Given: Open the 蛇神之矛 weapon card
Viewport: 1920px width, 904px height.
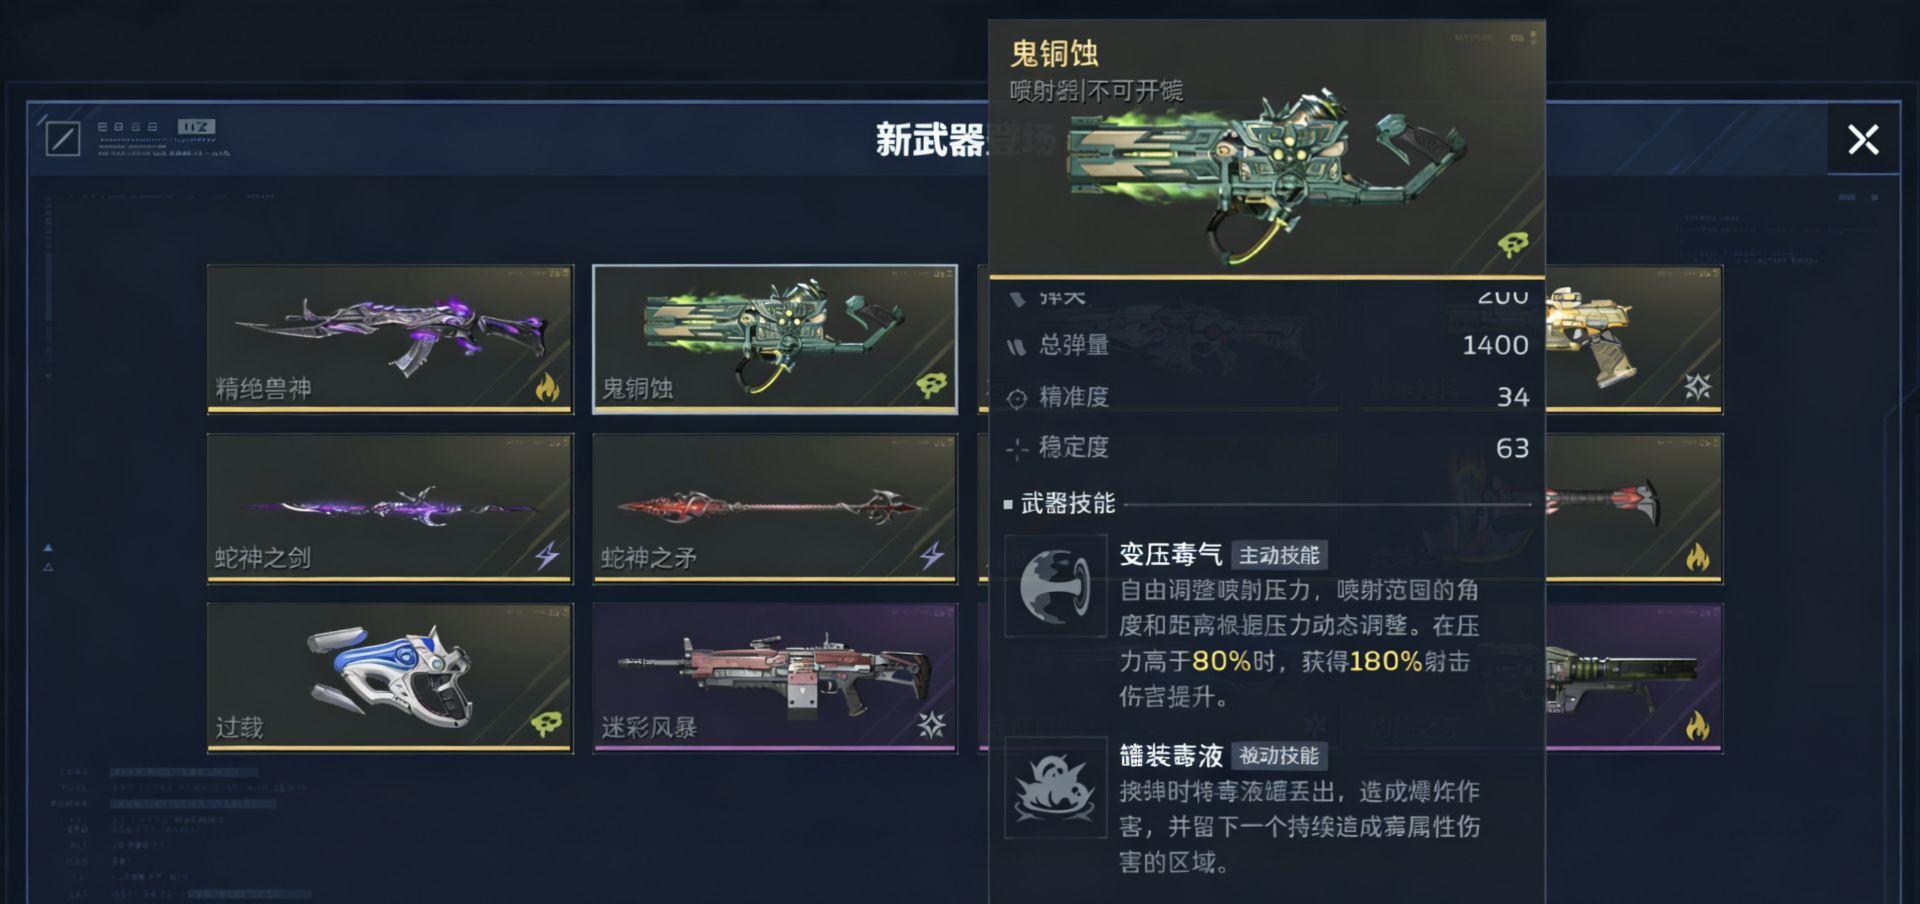Looking at the screenshot, I should coord(775,508).
